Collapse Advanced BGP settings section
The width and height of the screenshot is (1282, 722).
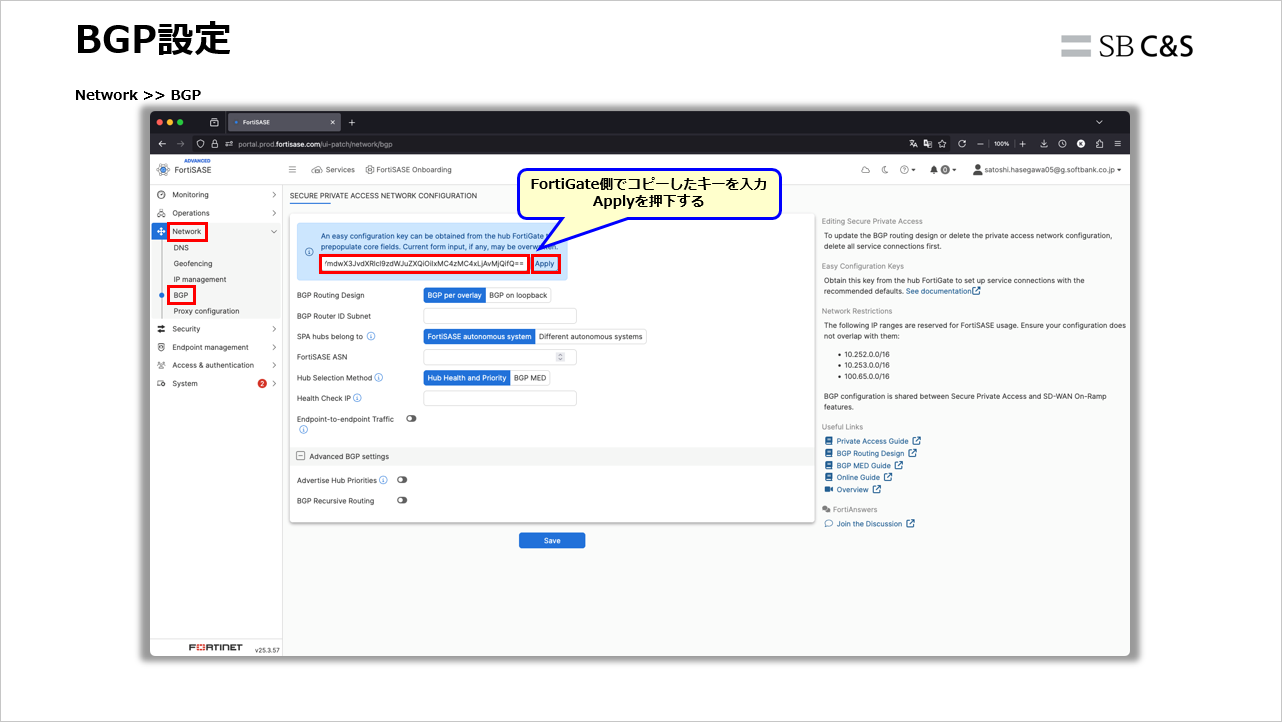[300, 456]
